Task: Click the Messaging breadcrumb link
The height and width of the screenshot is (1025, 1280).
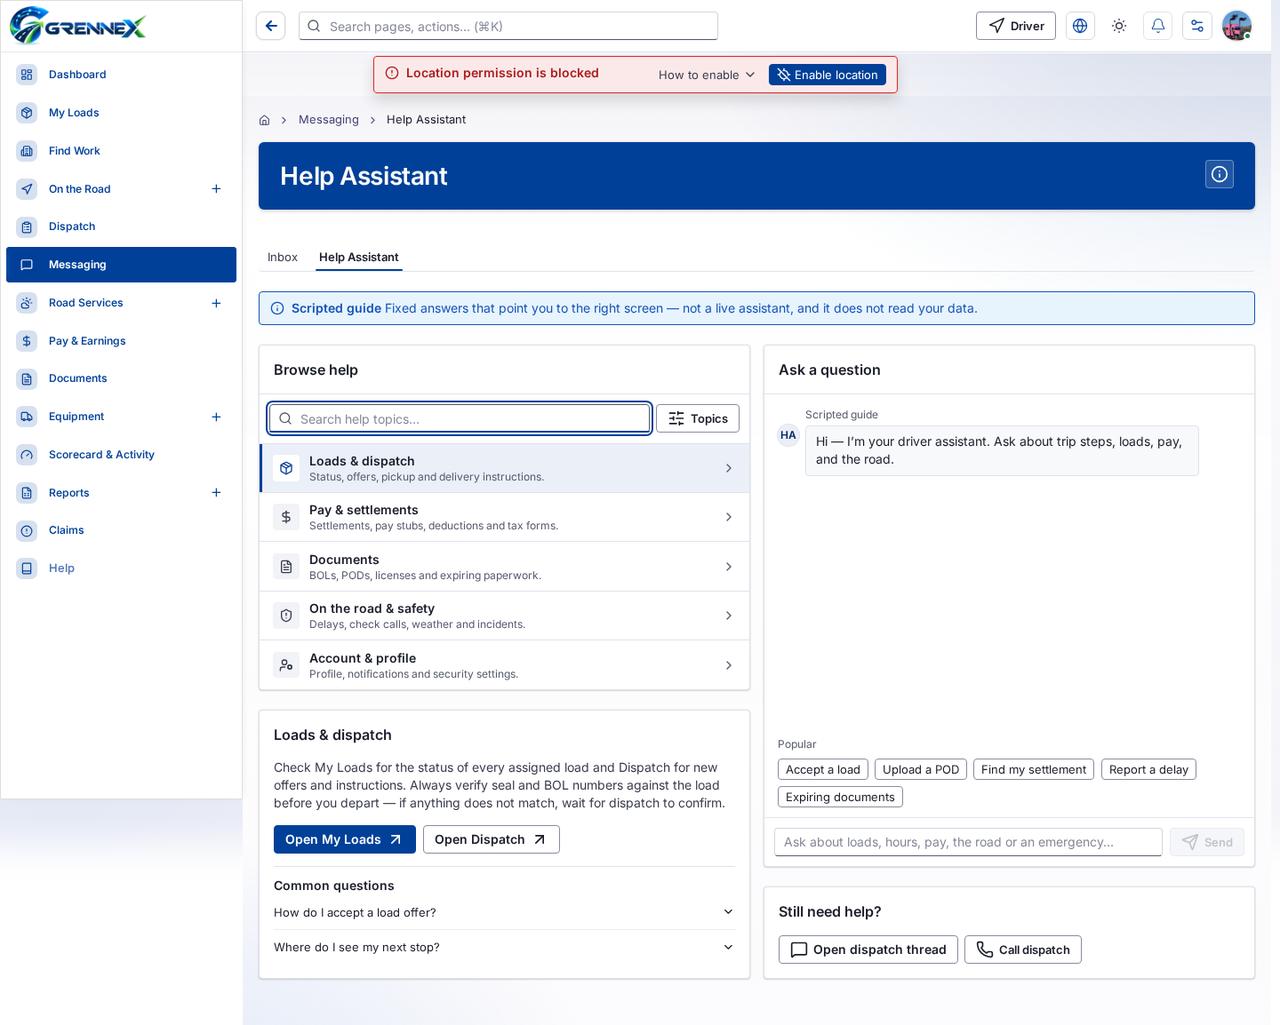Action: (x=328, y=120)
